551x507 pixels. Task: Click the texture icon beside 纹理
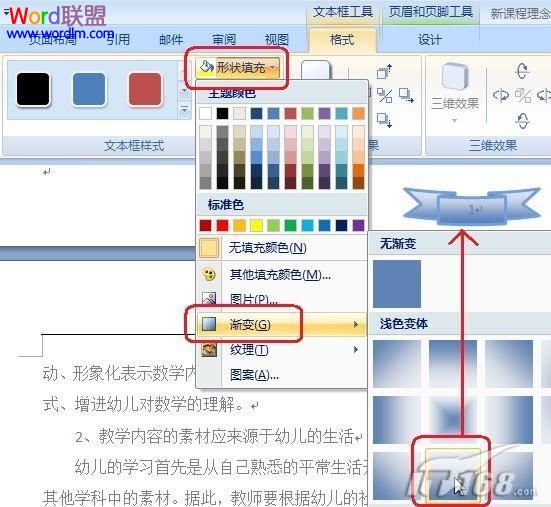(209, 350)
